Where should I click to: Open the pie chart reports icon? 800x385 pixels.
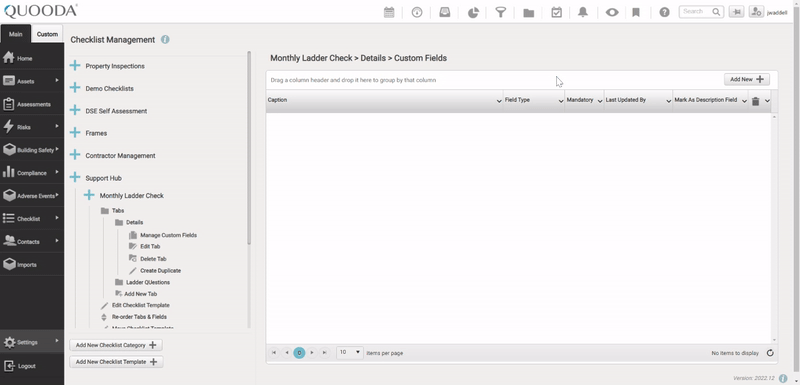473,12
